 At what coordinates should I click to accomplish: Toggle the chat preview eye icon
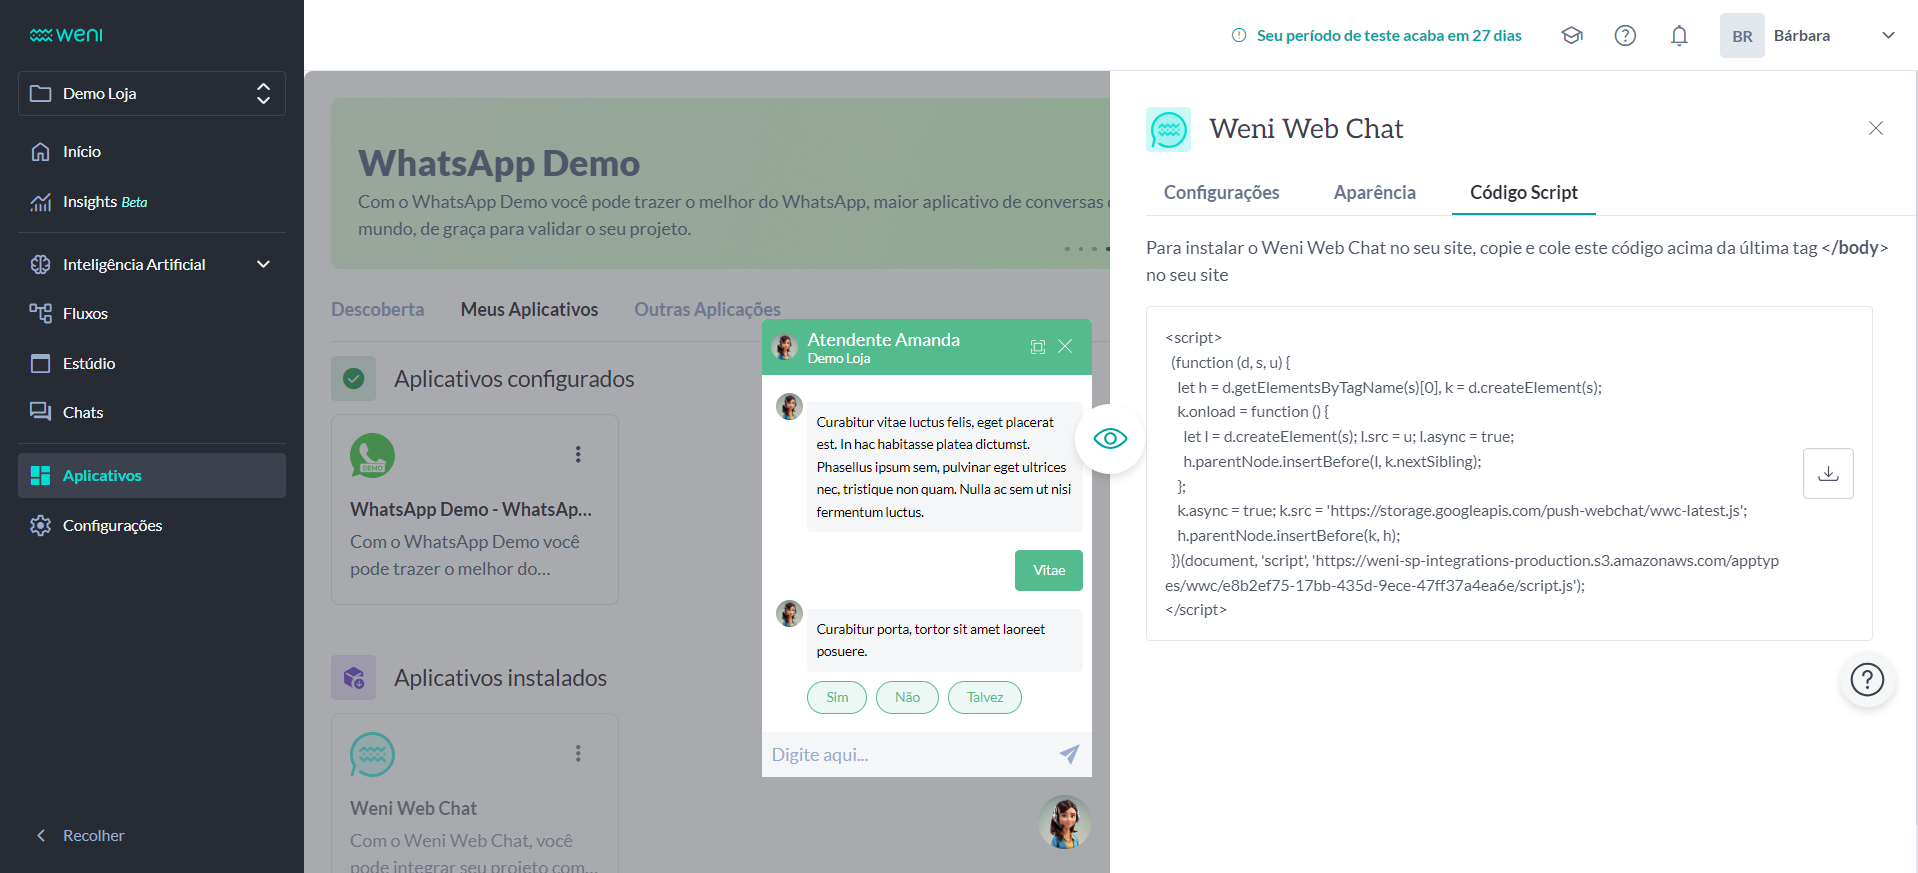tap(1110, 439)
